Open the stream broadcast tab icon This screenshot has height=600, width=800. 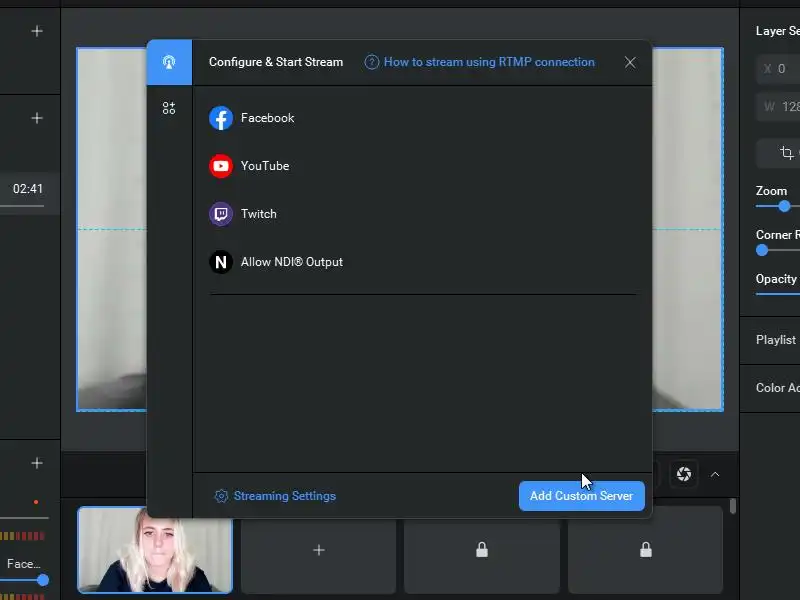coord(169,62)
